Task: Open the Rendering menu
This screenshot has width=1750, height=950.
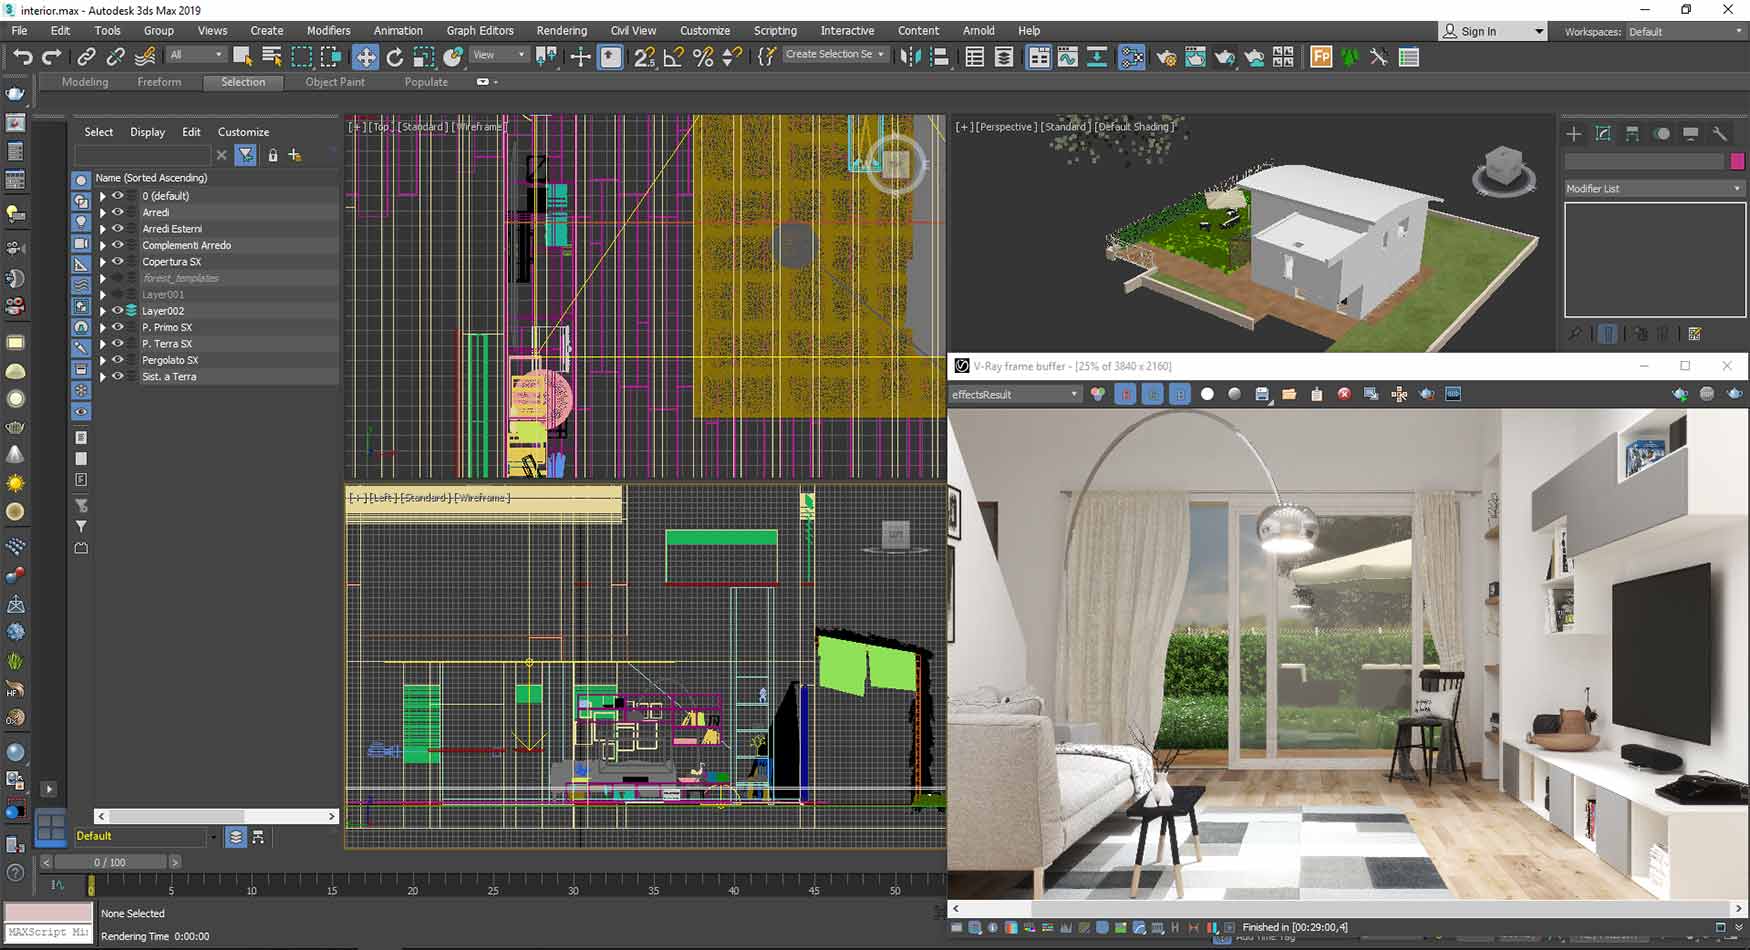Action: pos(562,31)
